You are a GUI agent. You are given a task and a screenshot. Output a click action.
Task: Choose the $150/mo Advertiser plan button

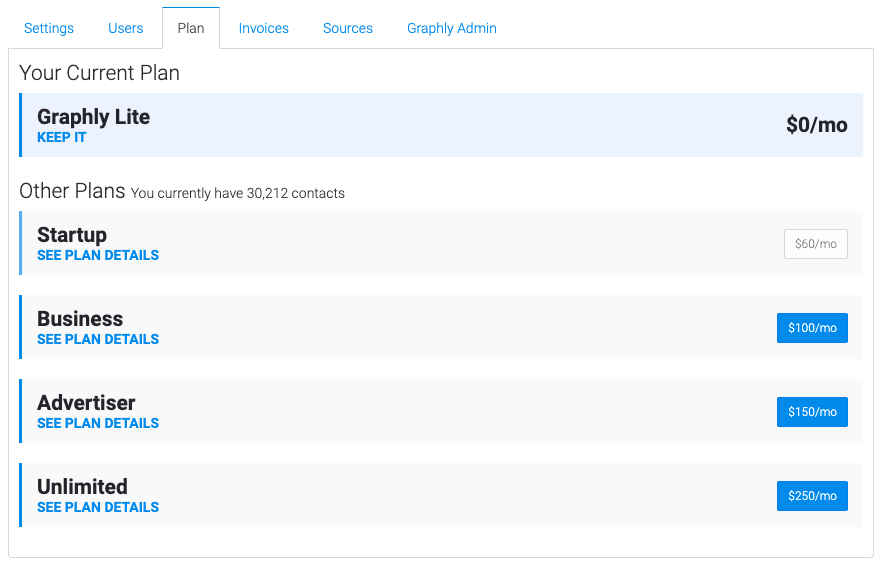point(812,412)
